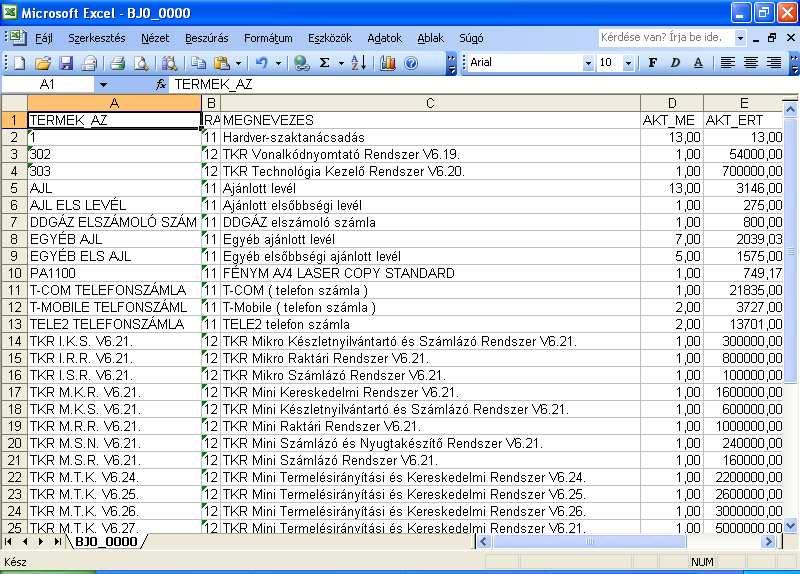
Task: Expand formatting toolbar options chevron
Action: (x=794, y=63)
